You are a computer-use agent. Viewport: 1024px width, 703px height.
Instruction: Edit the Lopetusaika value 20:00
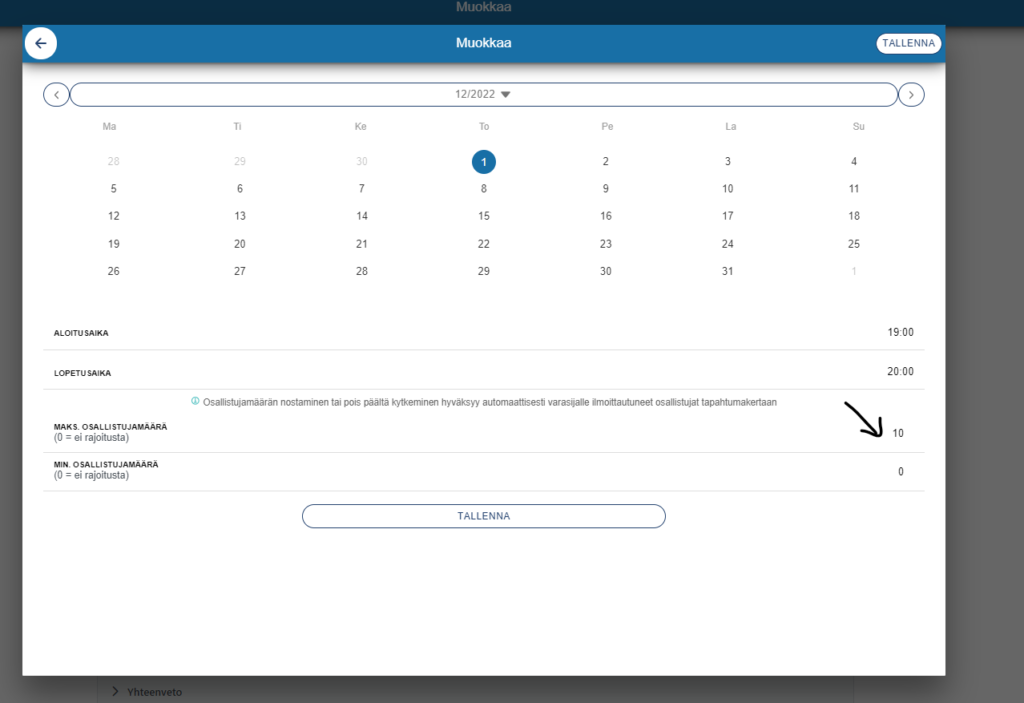coord(900,372)
